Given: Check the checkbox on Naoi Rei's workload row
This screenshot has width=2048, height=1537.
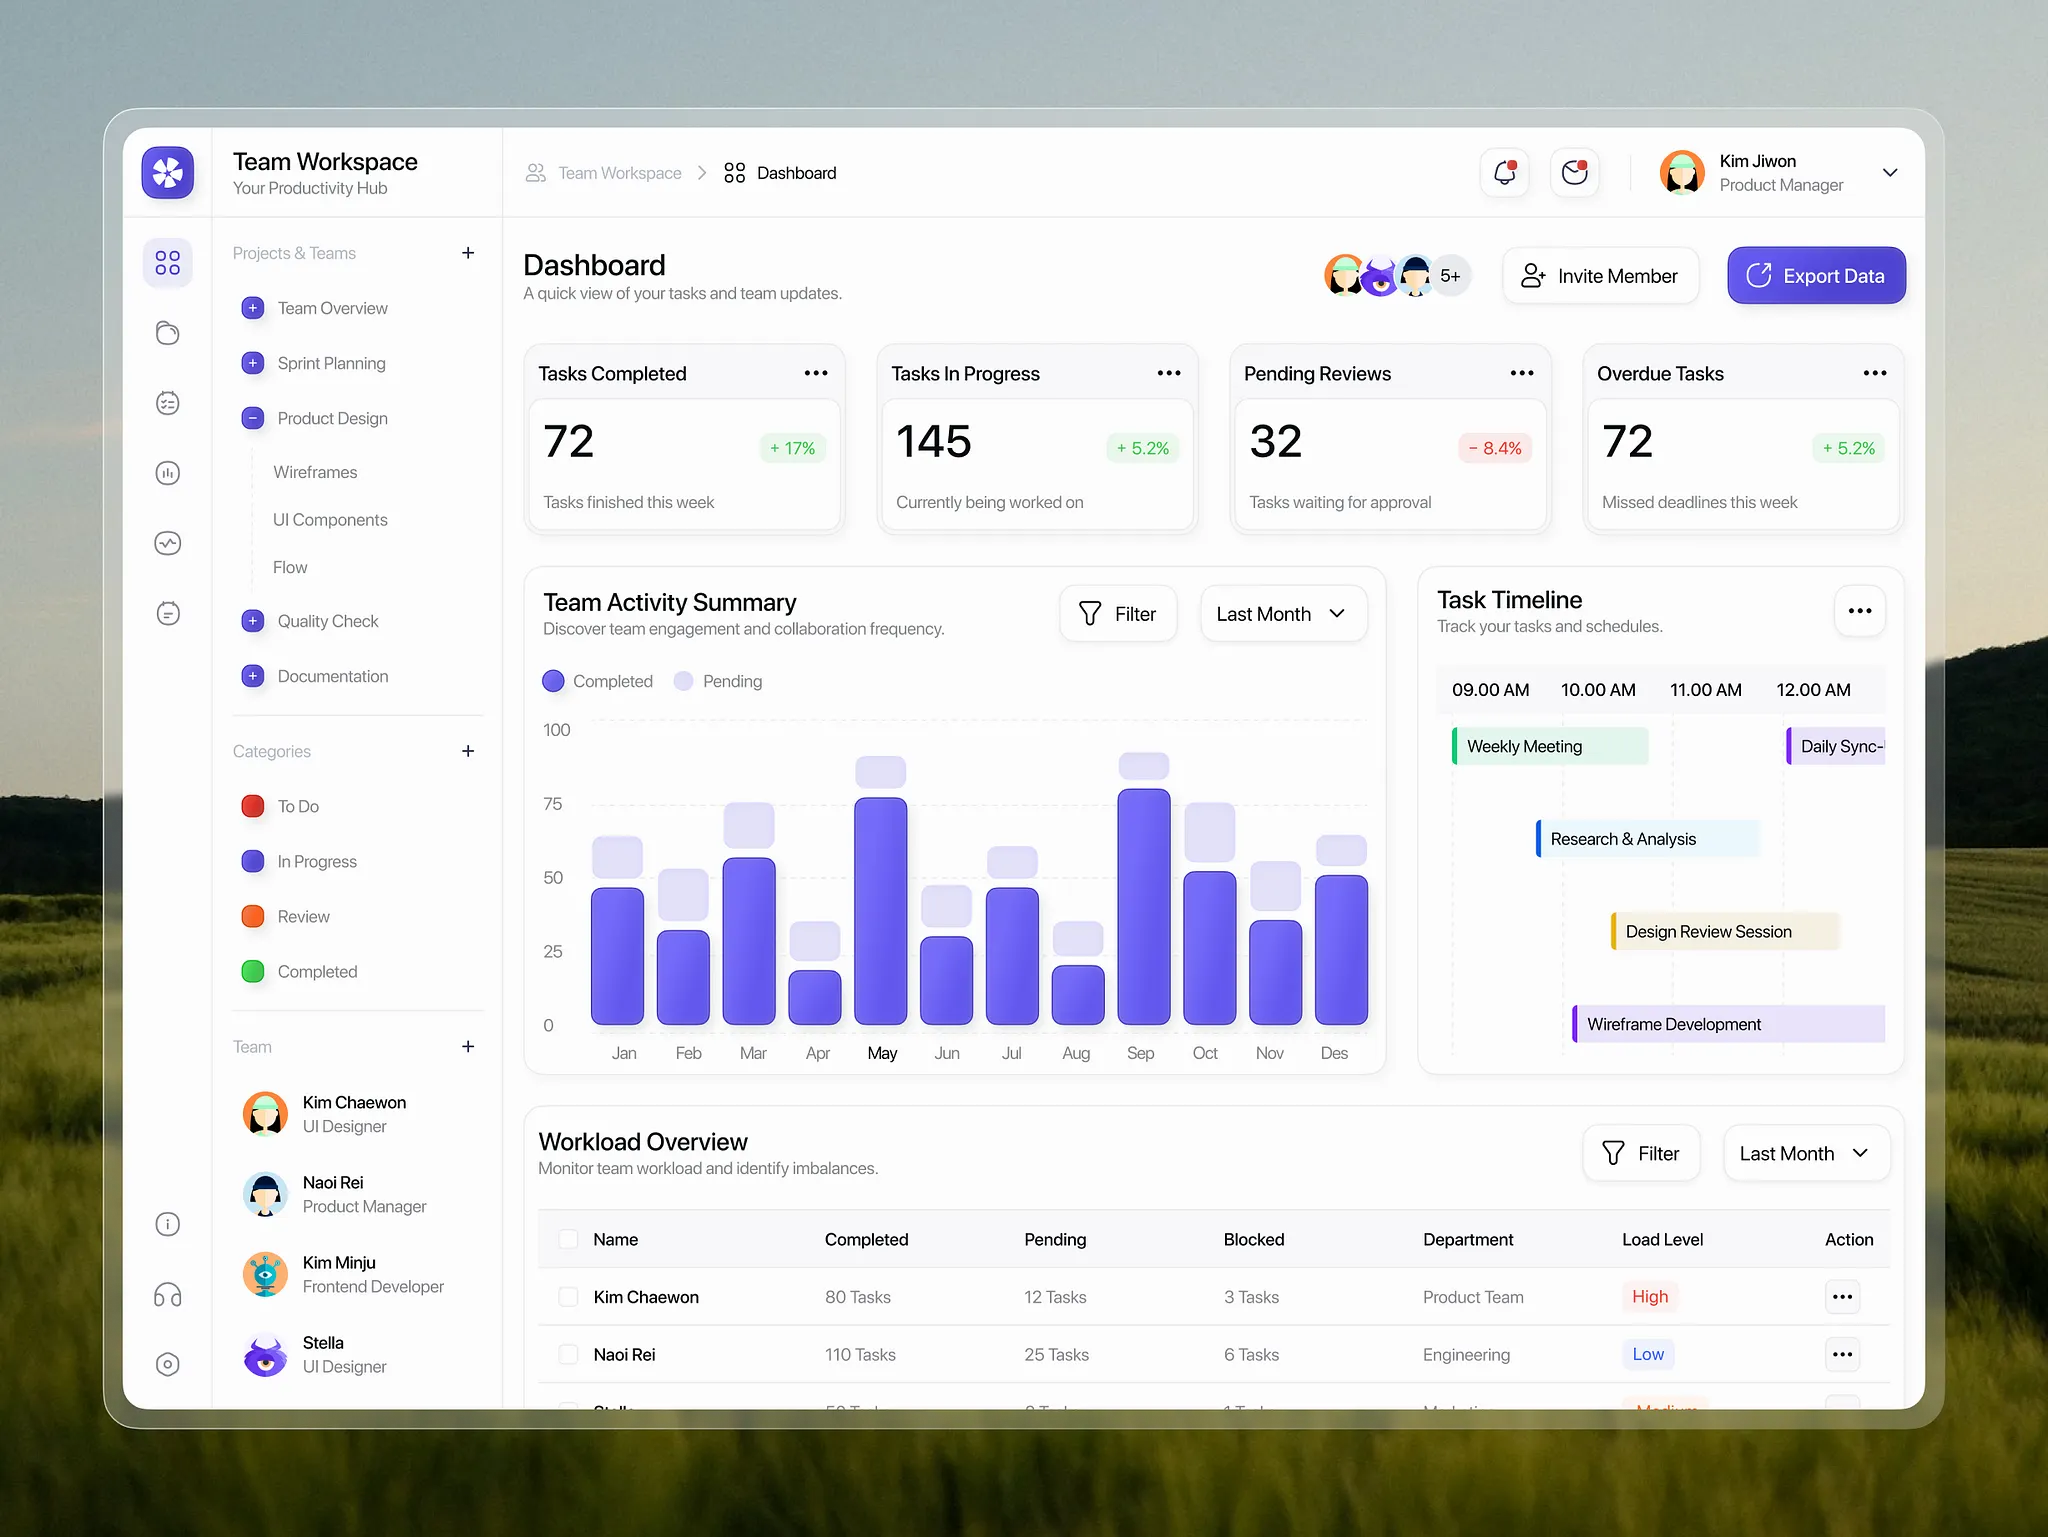Looking at the screenshot, I should tap(568, 1354).
